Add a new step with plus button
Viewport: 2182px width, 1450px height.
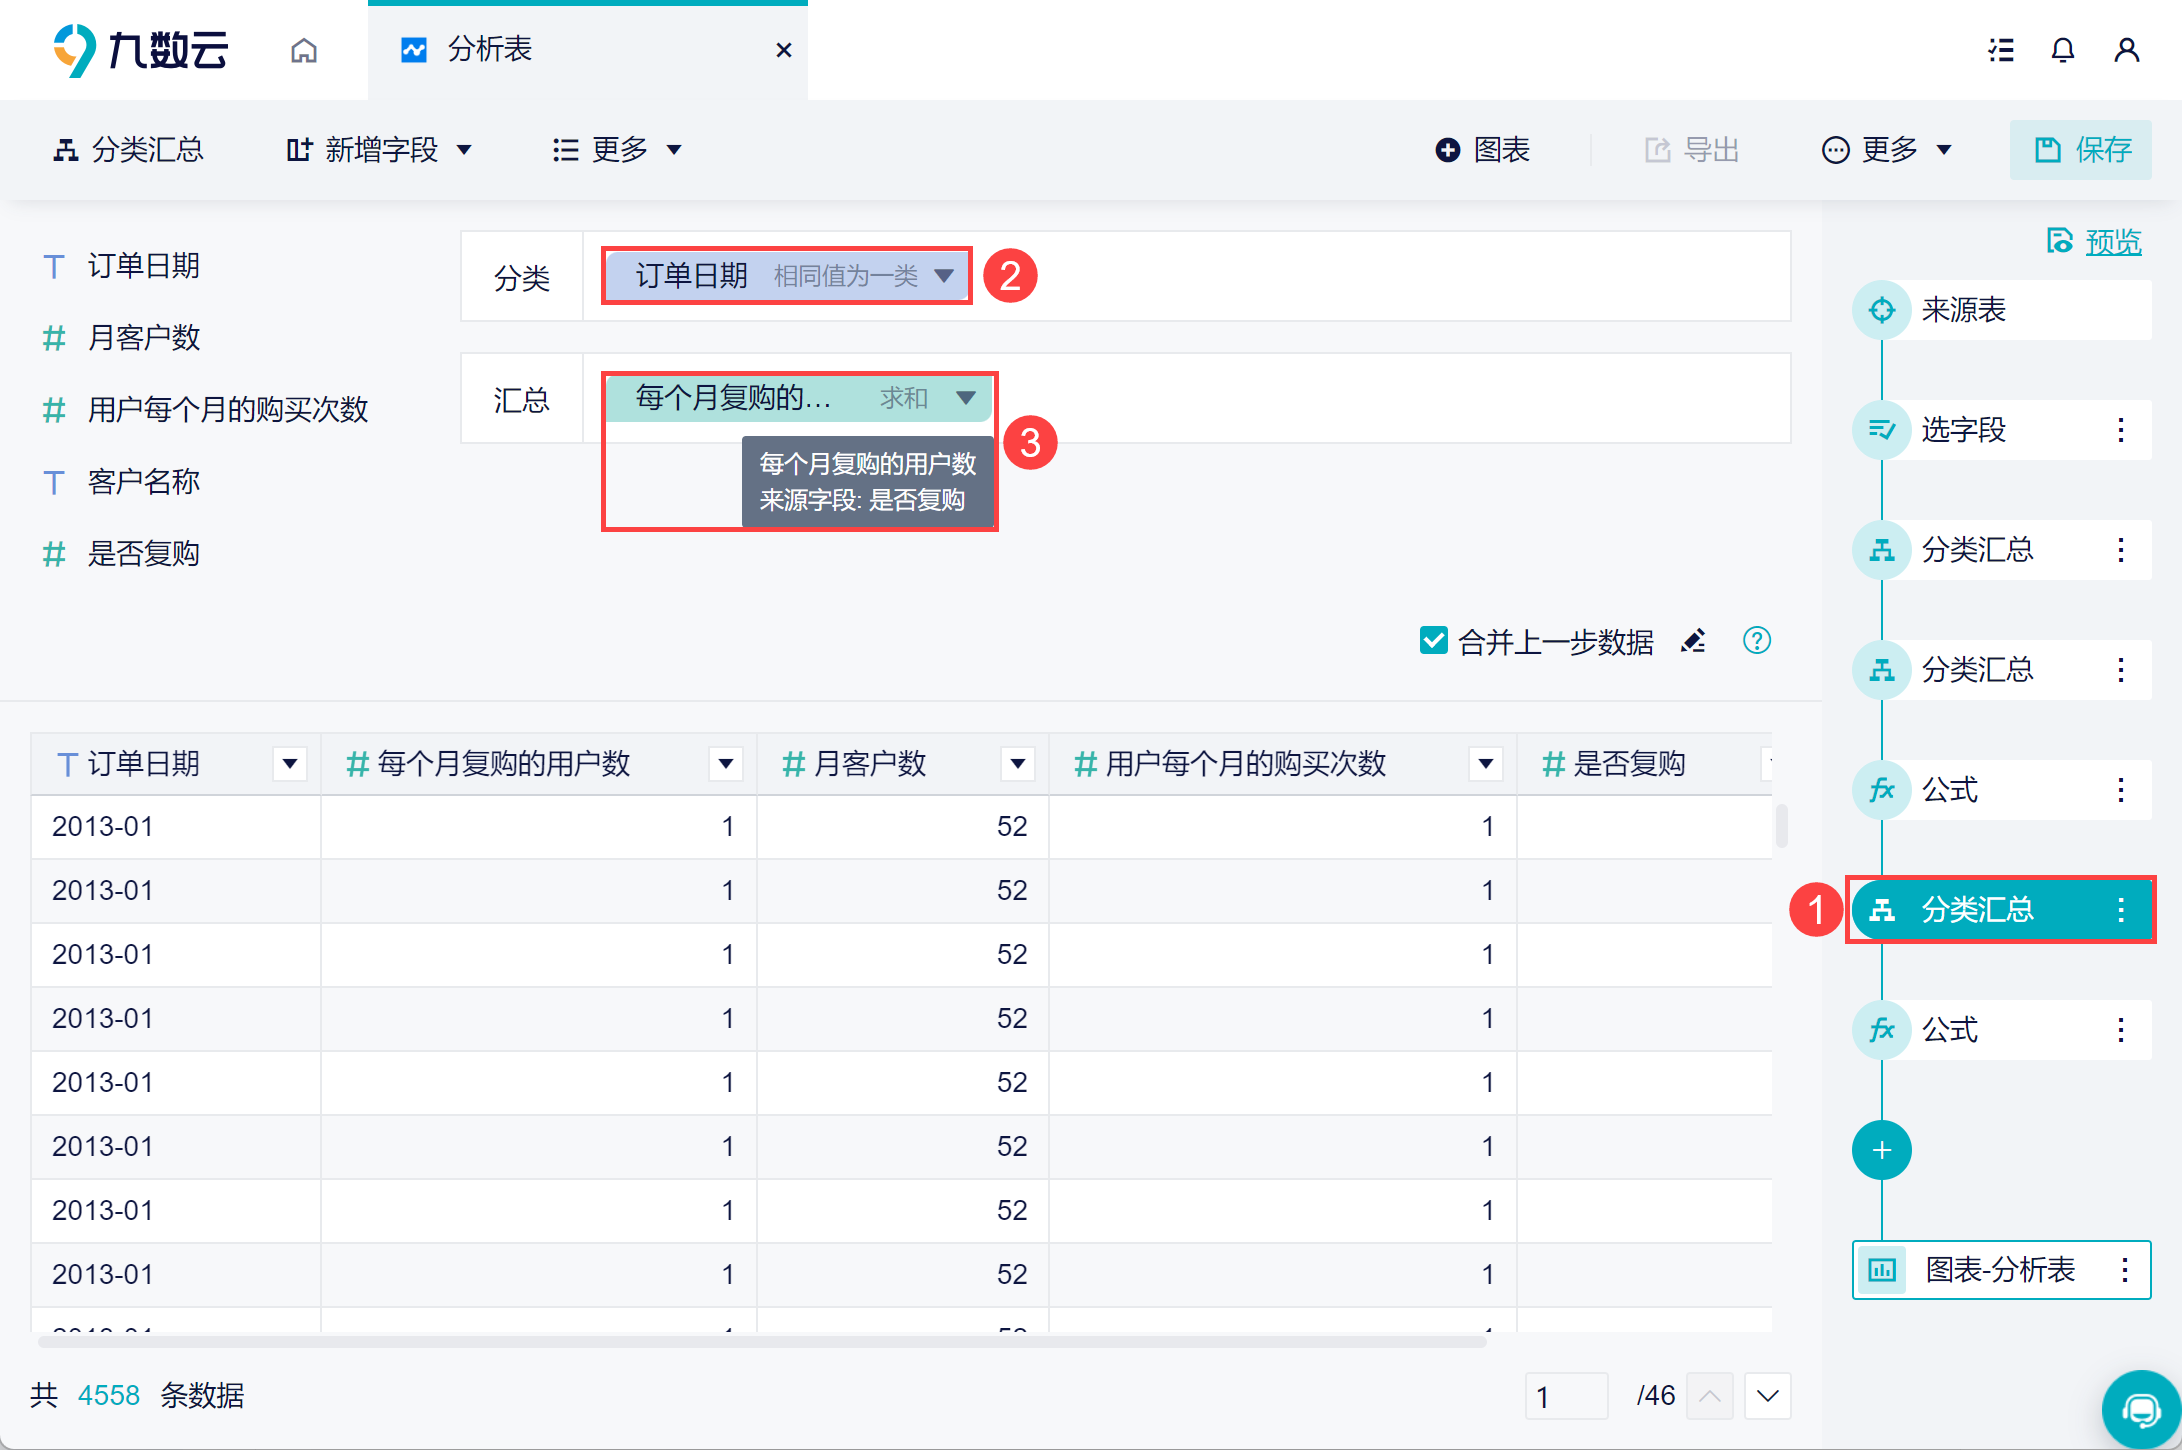click(x=1881, y=1150)
